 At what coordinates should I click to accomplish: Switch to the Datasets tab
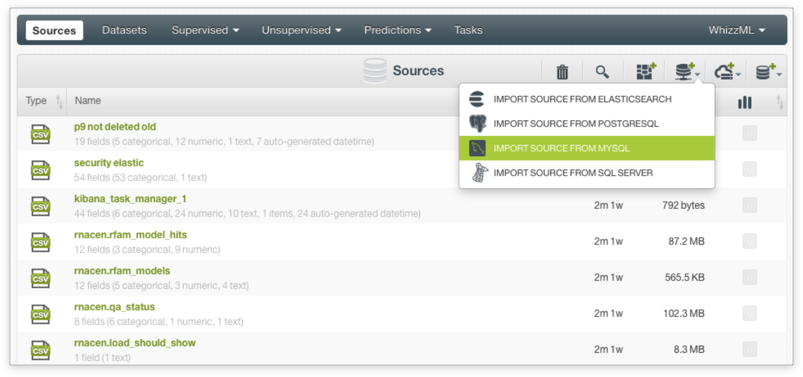(x=124, y=30)
